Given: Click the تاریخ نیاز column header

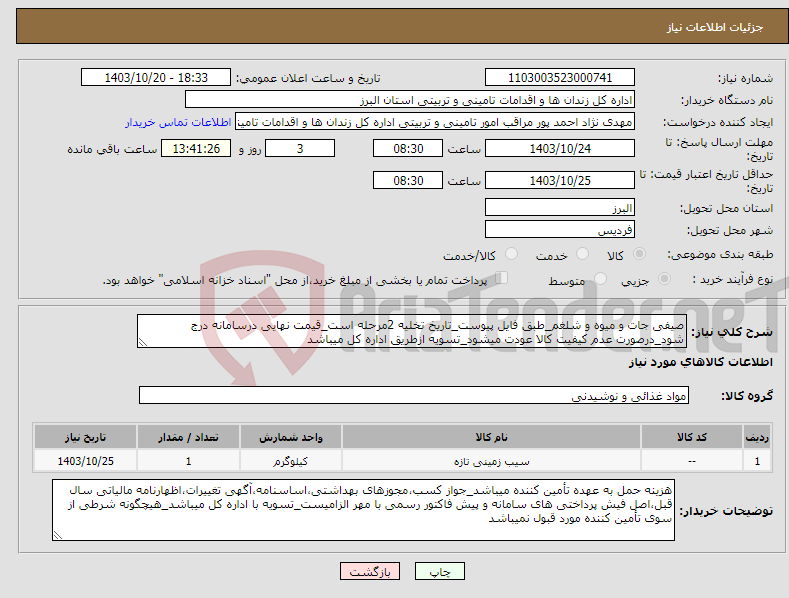Looking at the screenshot, I should [x=85, y=437].
